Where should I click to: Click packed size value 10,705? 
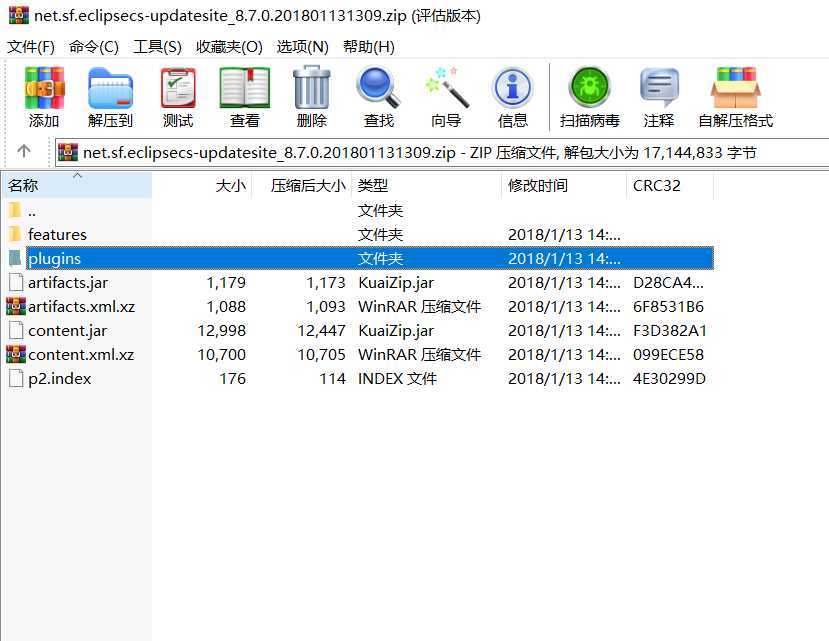click(321, 355)
